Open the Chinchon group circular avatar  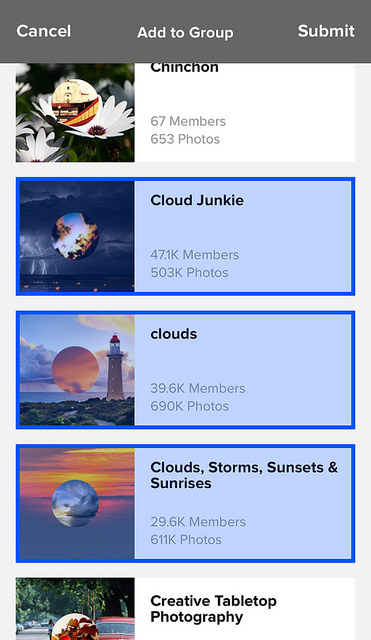(76, 103)
